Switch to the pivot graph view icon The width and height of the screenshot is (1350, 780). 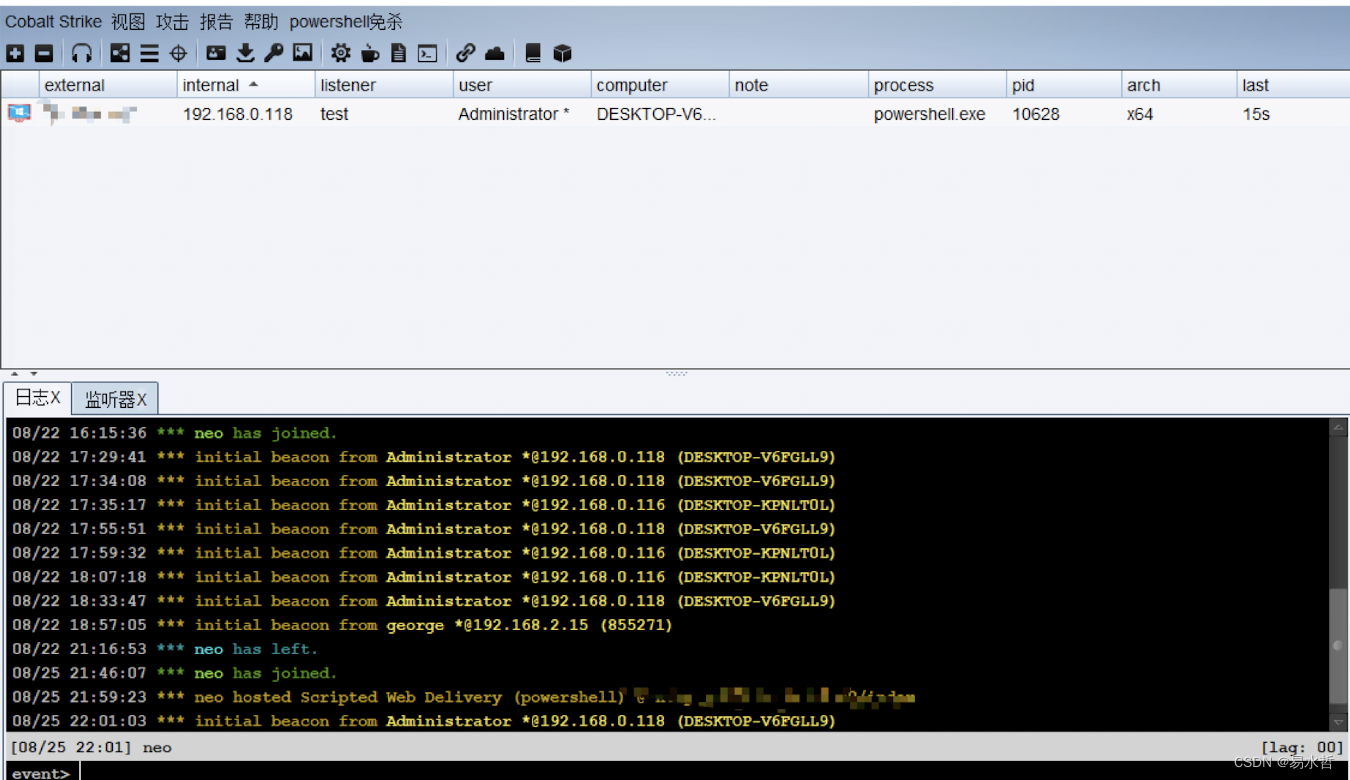tap(120, 53)
